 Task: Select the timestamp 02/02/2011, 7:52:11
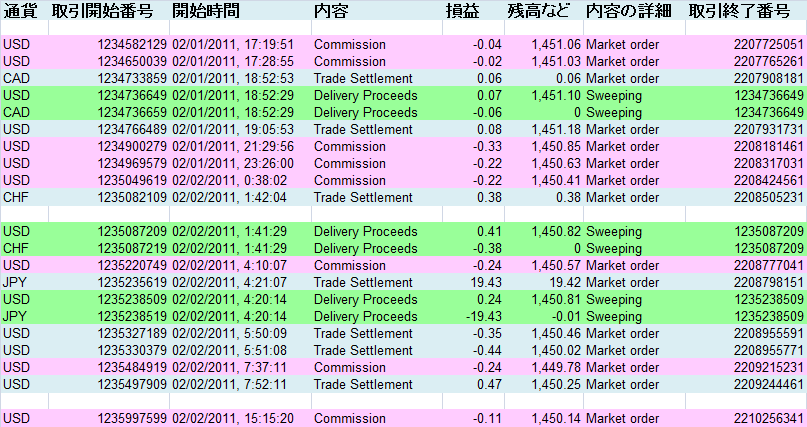click(x=228, y=385)
